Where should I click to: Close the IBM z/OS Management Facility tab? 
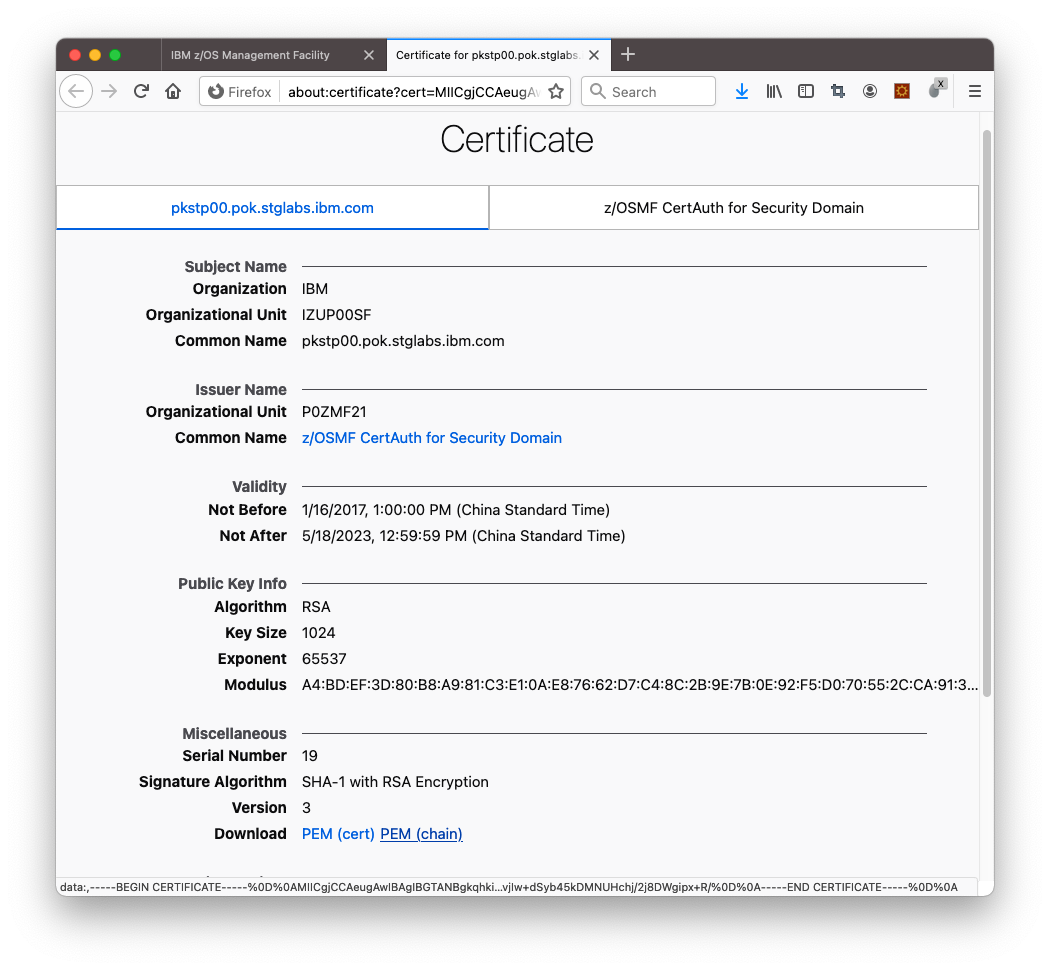369,55
